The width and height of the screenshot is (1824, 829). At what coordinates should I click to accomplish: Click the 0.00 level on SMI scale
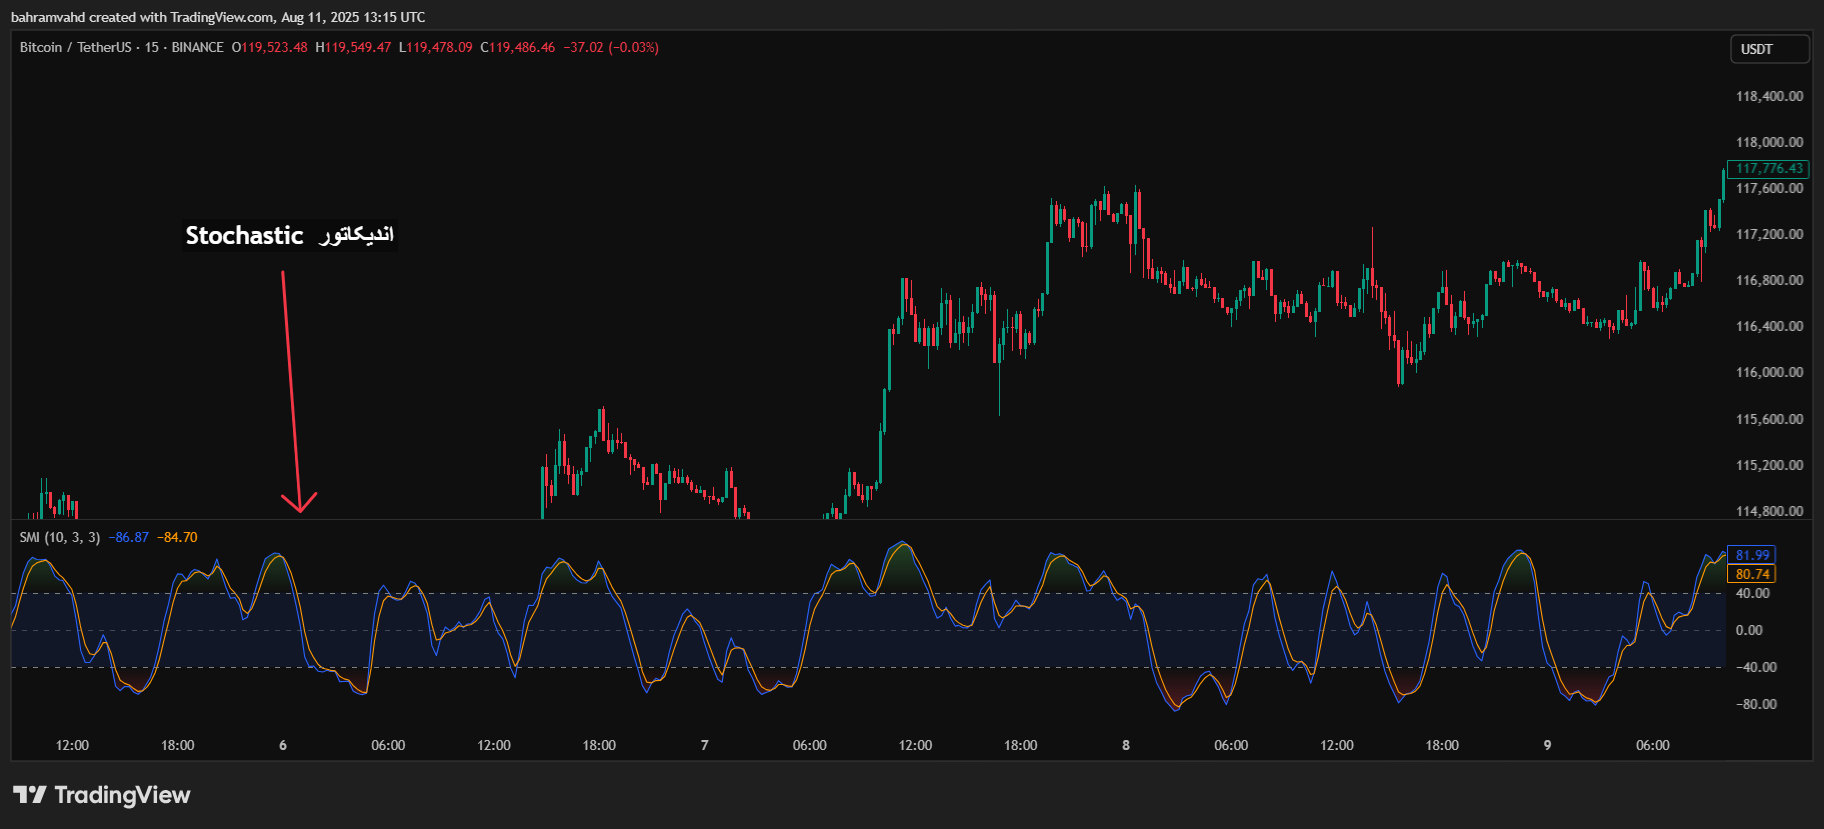coord(1749,630)
